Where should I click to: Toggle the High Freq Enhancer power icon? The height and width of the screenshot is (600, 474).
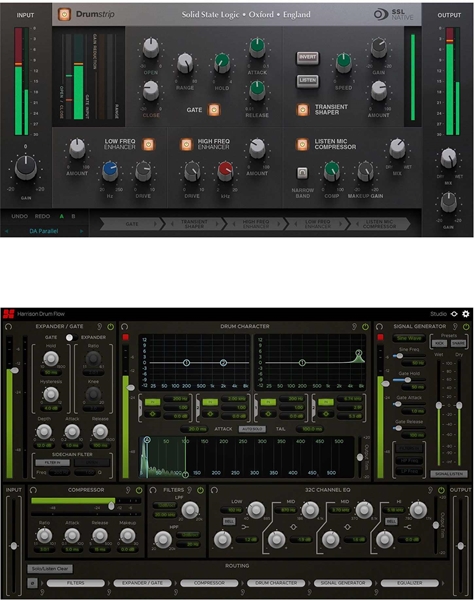pos(186,145)
